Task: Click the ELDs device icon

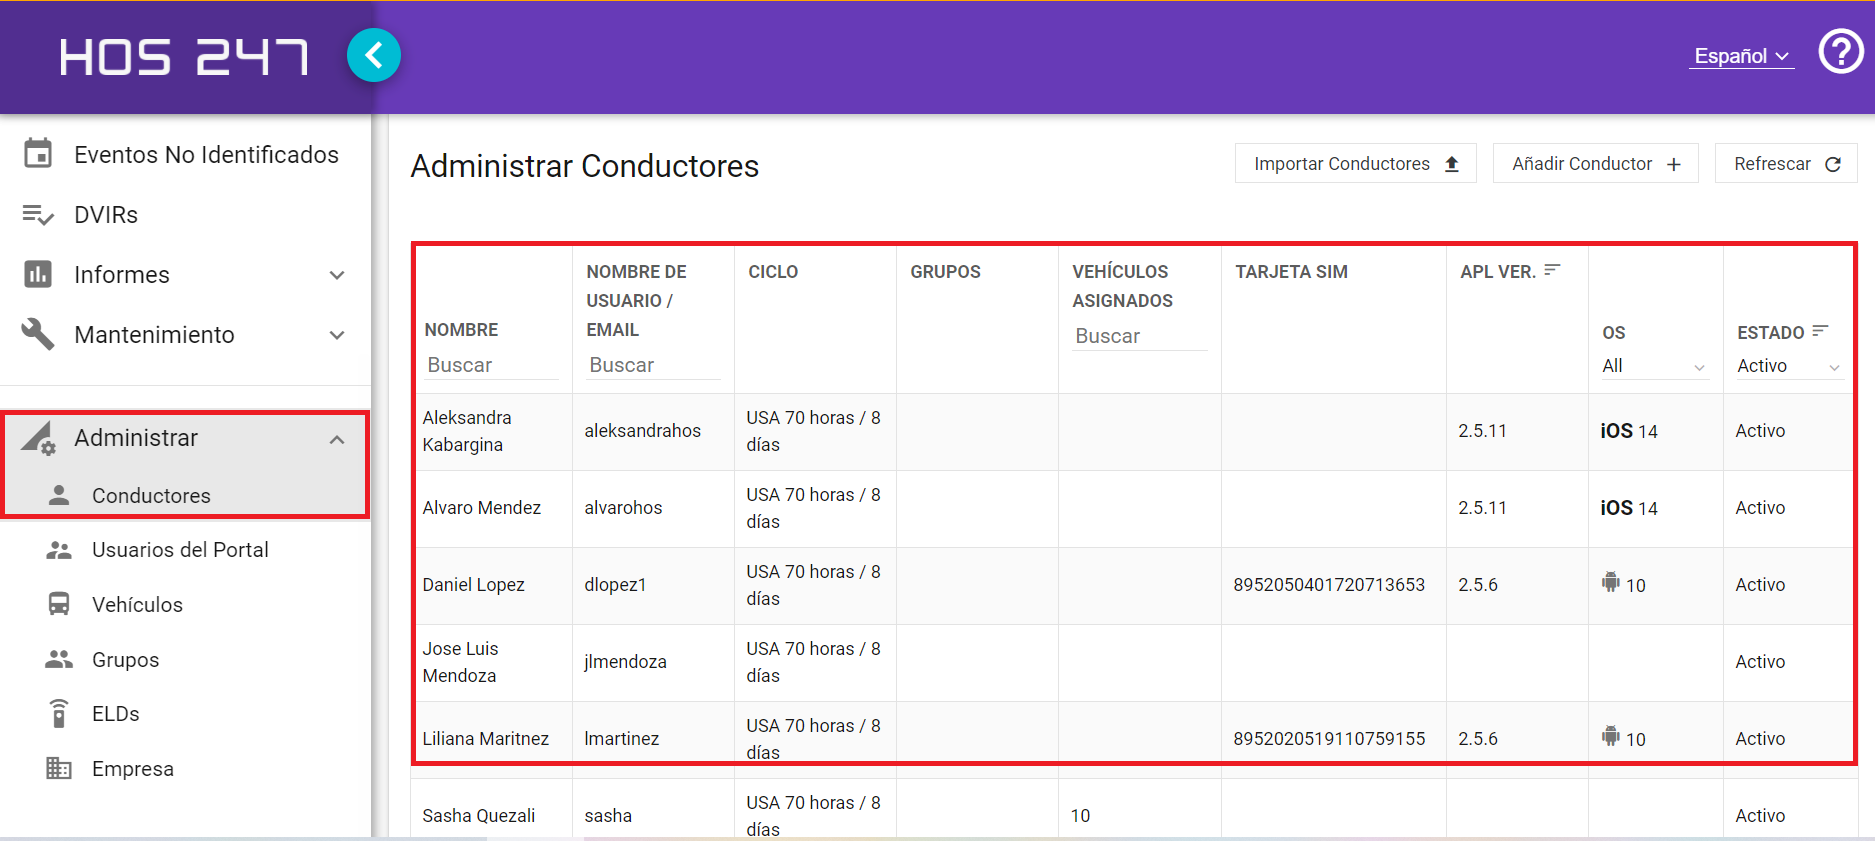Action: coord(59,713)
